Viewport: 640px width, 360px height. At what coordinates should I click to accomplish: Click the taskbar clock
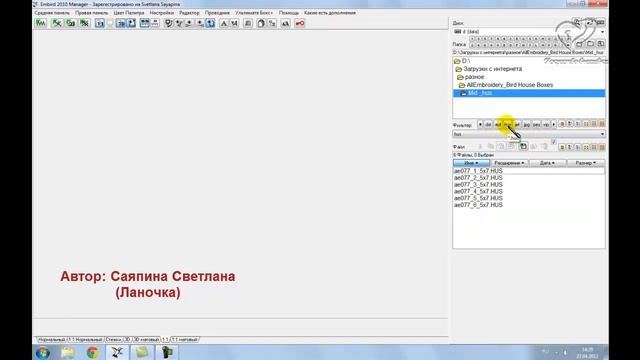[588, 353]
